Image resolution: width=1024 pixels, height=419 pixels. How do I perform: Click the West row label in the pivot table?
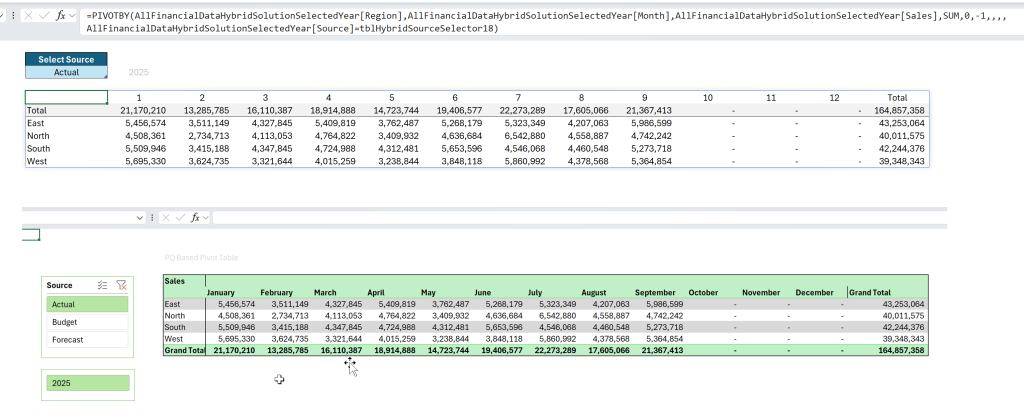click(x=174, y=339)
